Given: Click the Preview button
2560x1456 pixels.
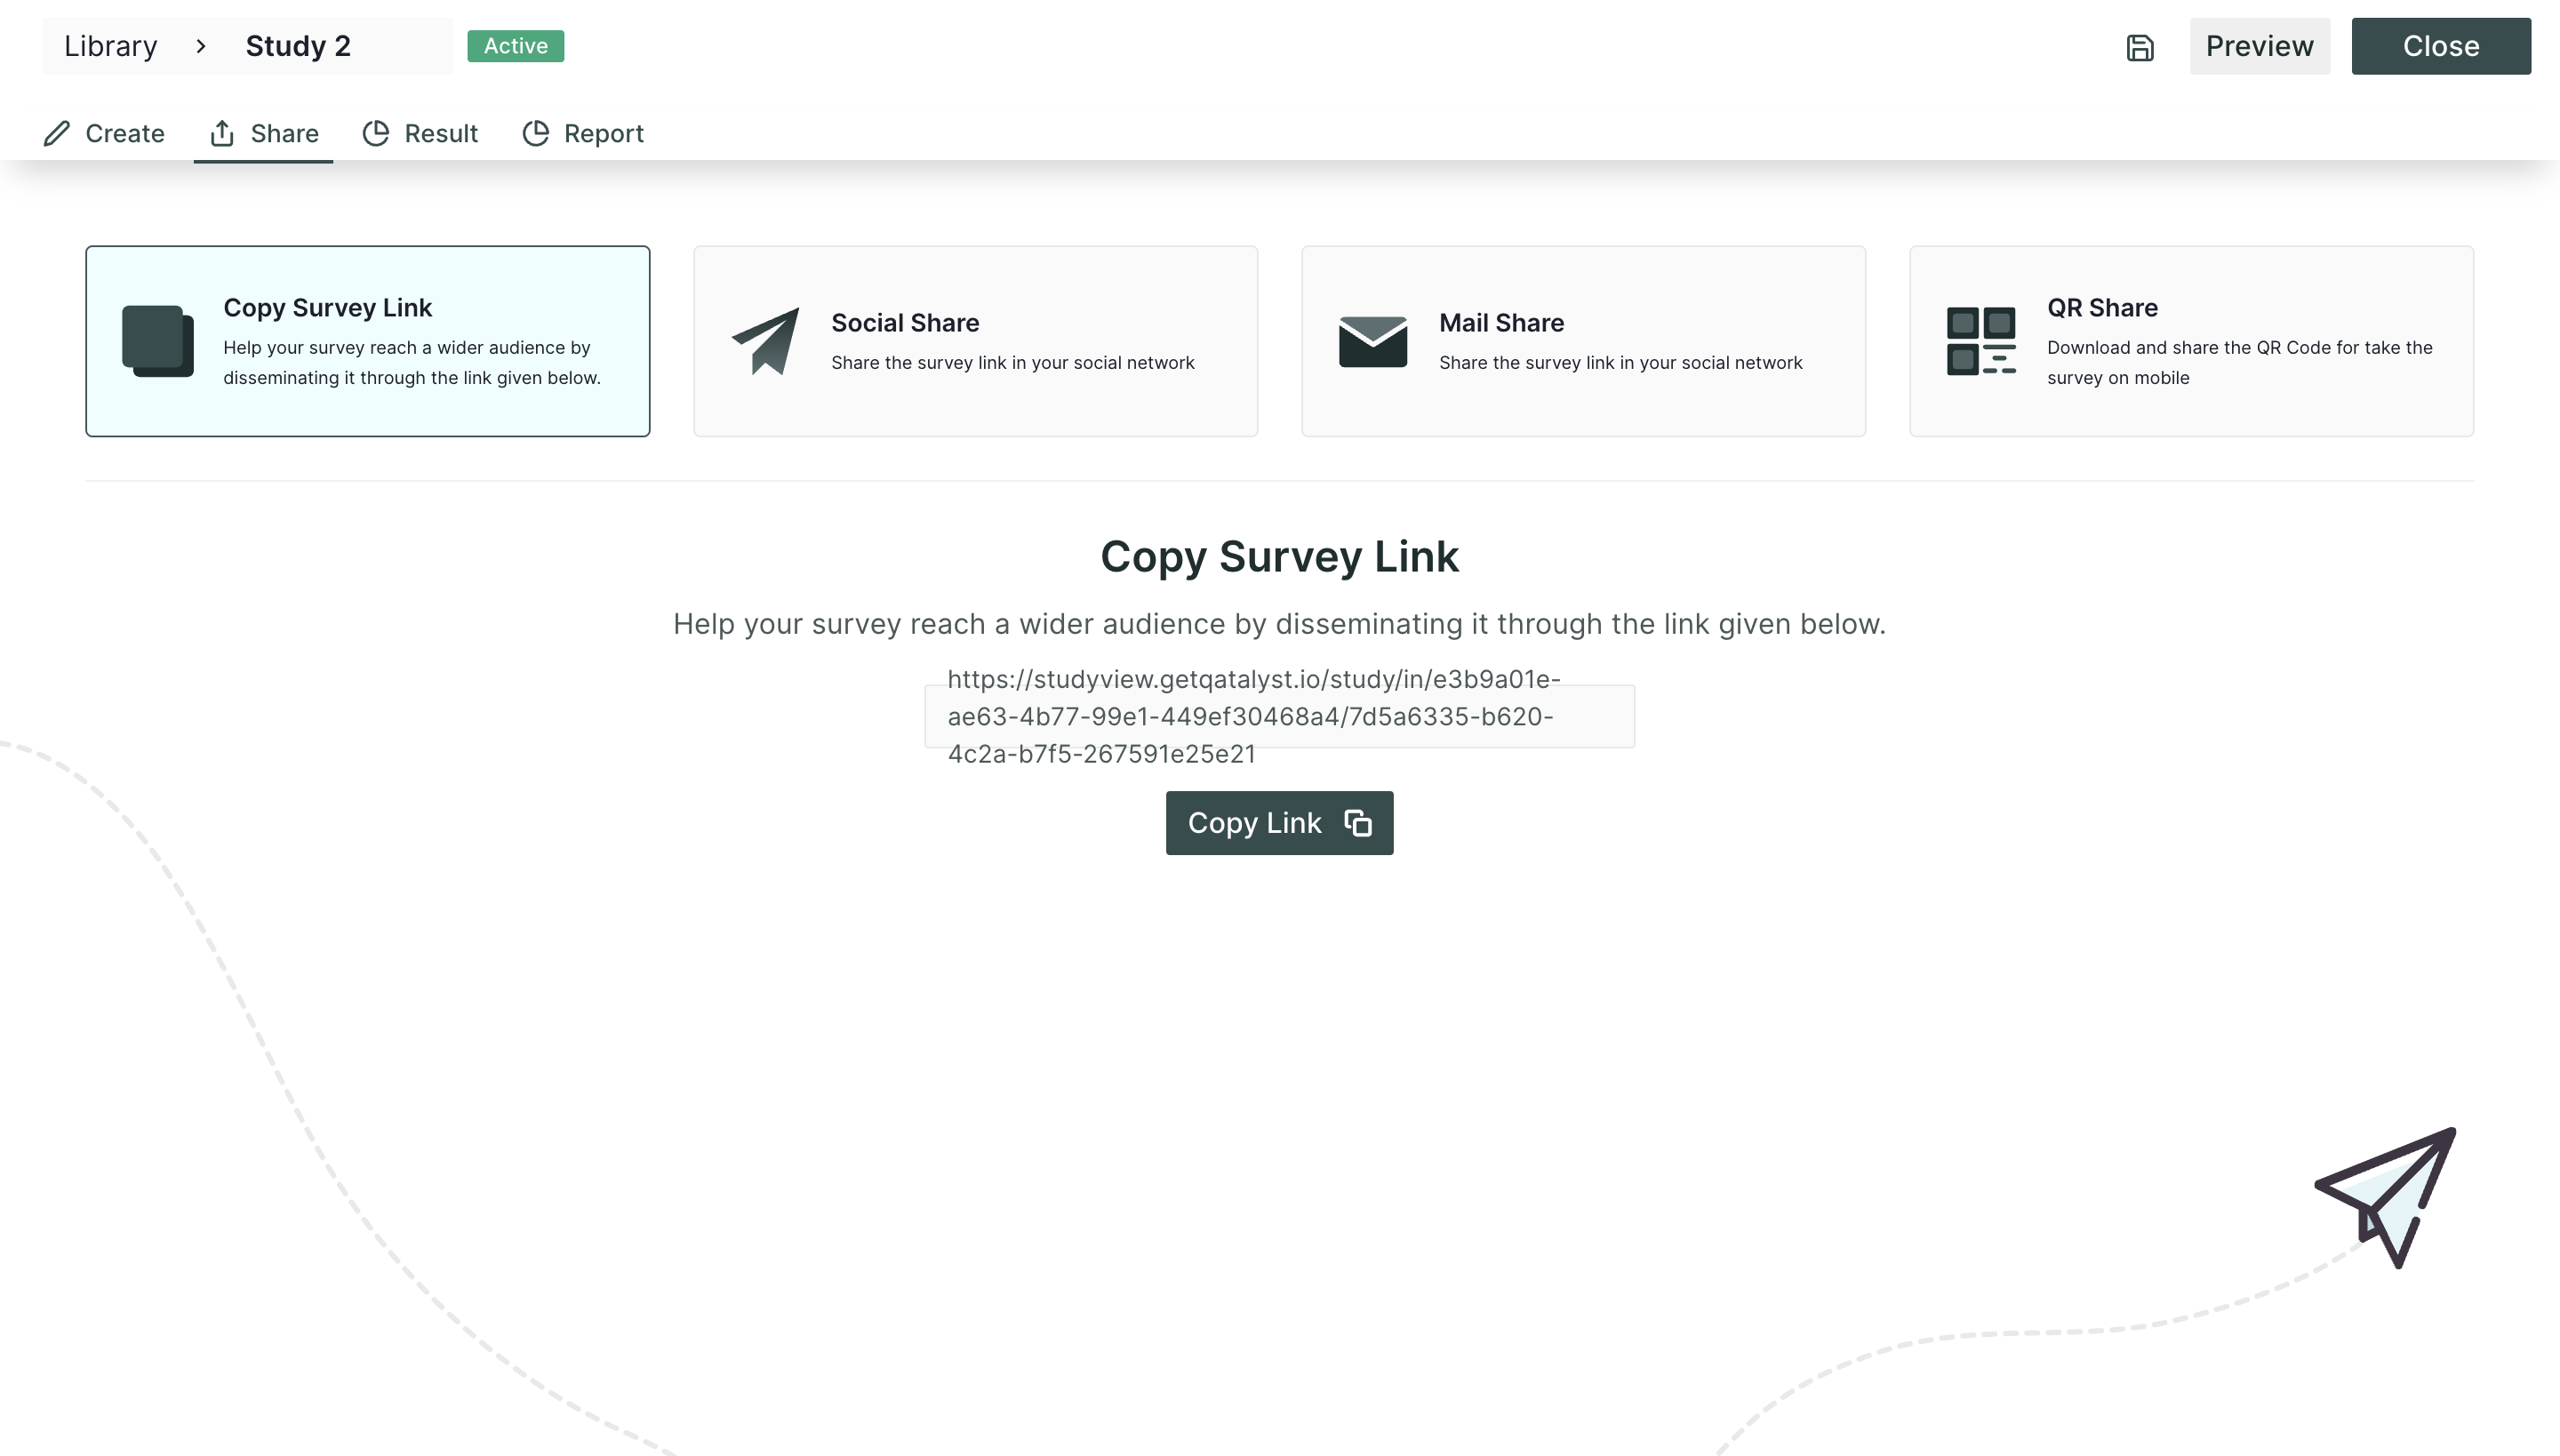Looking at the screenshot, I should pyautogui.click(x=2259, y=46).
